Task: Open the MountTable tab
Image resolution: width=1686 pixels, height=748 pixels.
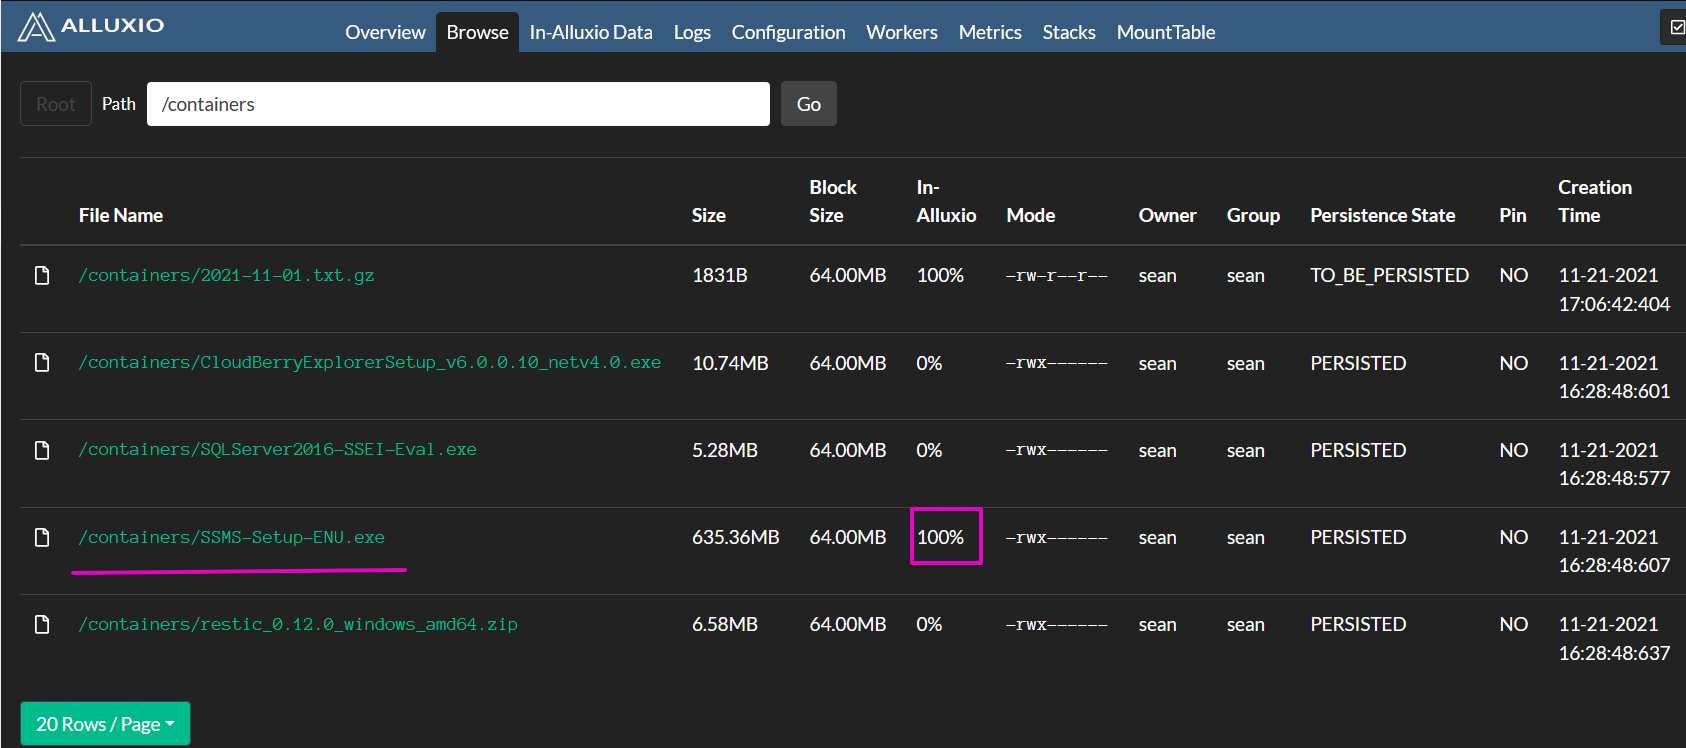Action: 1166,32
